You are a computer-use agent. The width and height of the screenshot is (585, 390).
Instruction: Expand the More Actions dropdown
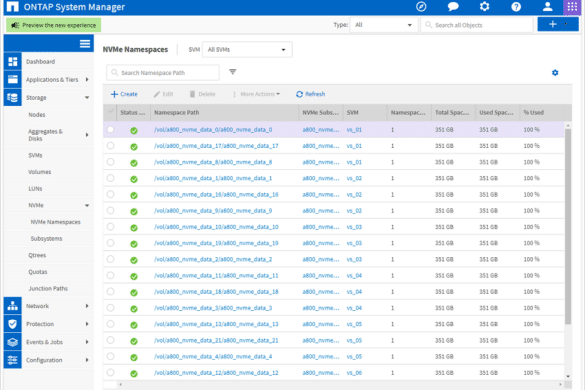click(x=256, y=94)
